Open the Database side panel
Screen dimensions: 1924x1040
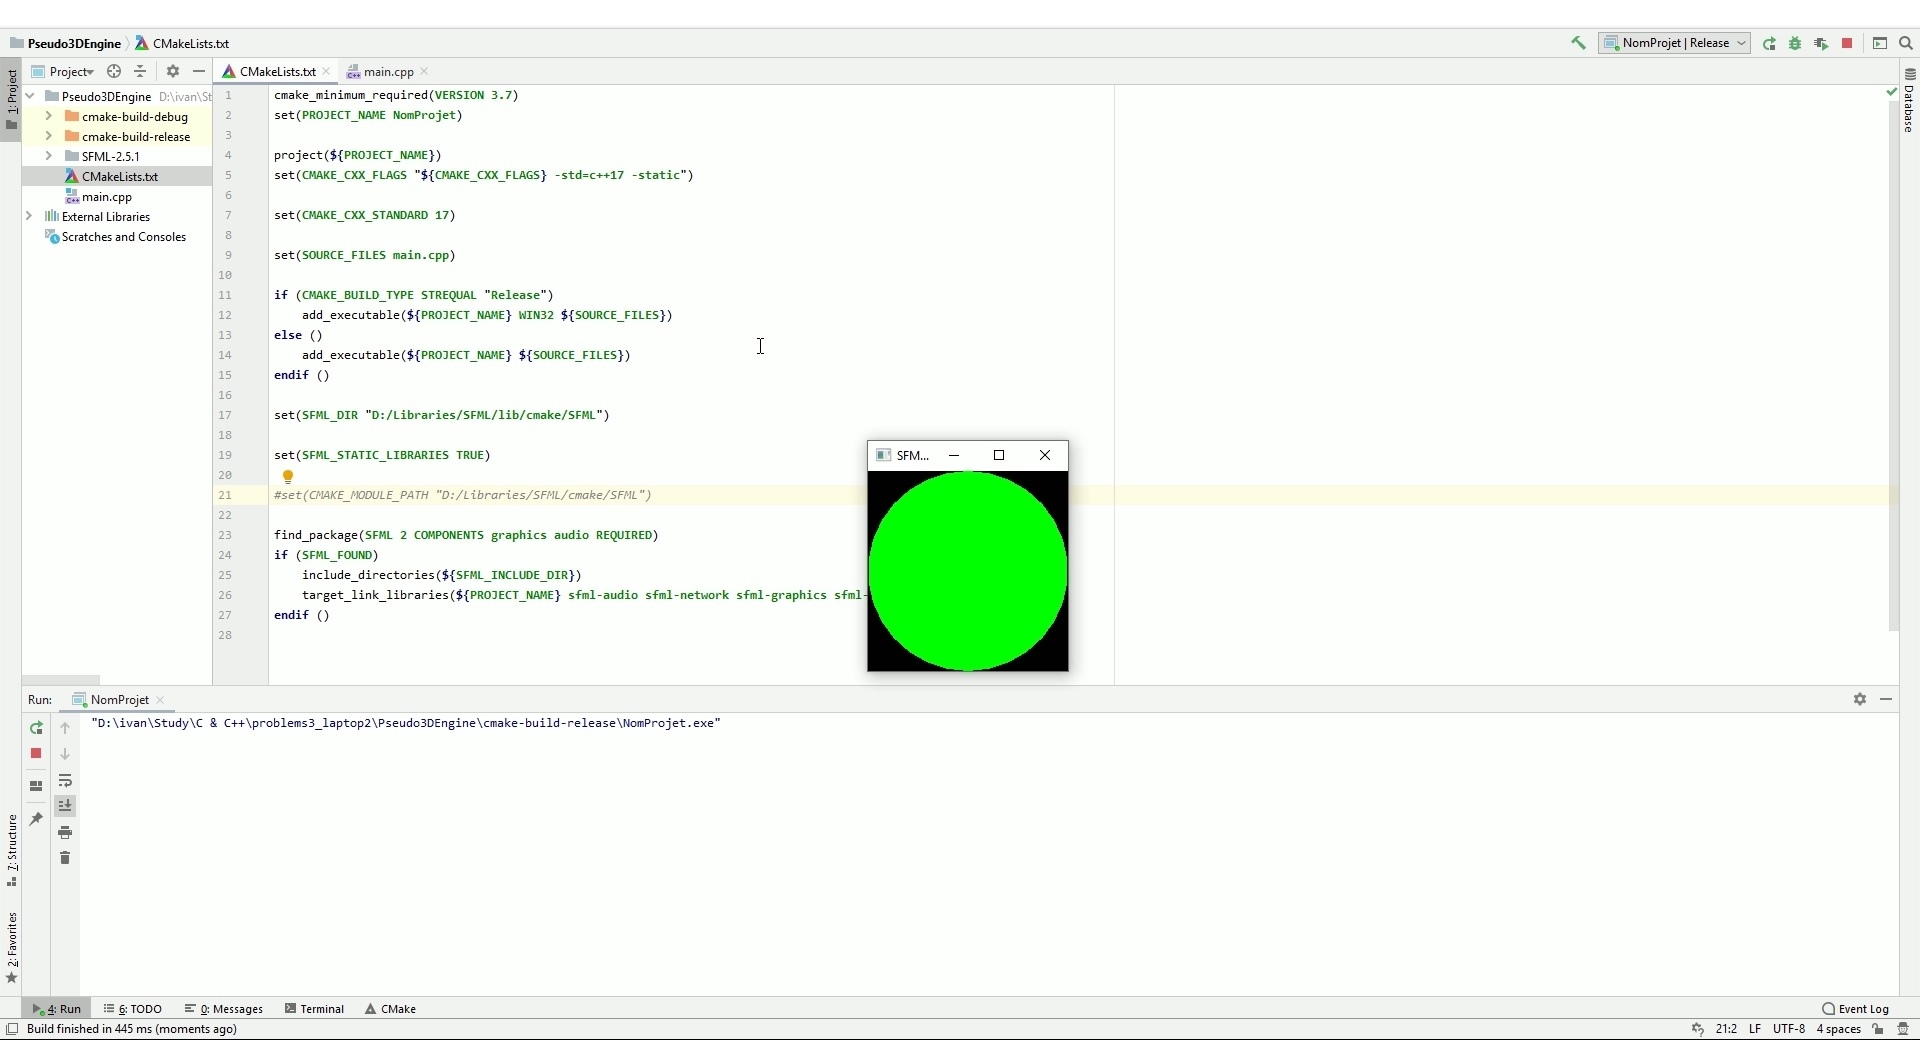(x=1912, y=100)
